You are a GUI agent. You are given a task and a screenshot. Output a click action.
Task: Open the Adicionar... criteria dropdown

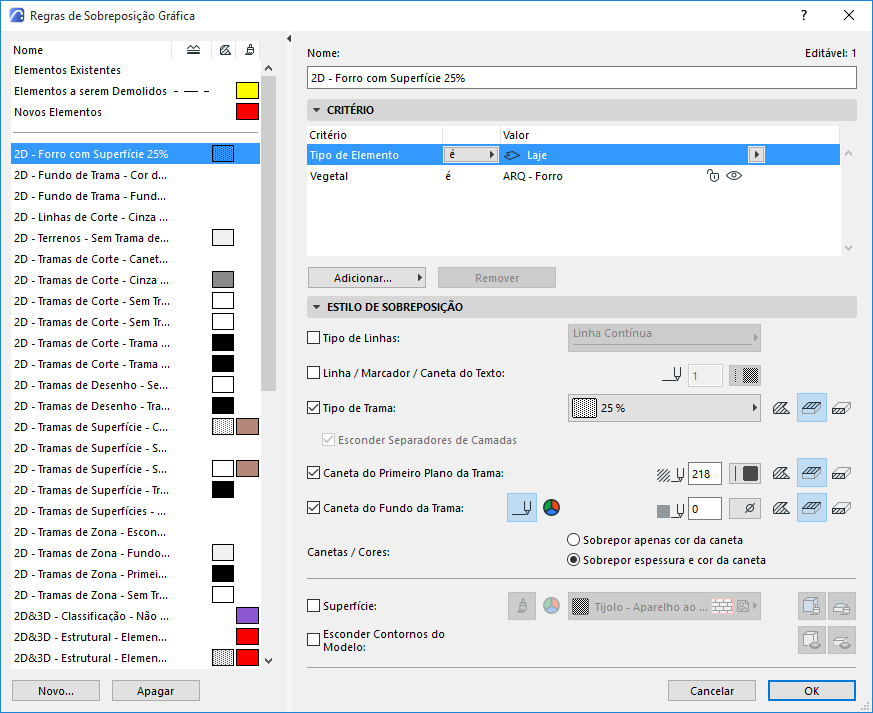[367, 278]
